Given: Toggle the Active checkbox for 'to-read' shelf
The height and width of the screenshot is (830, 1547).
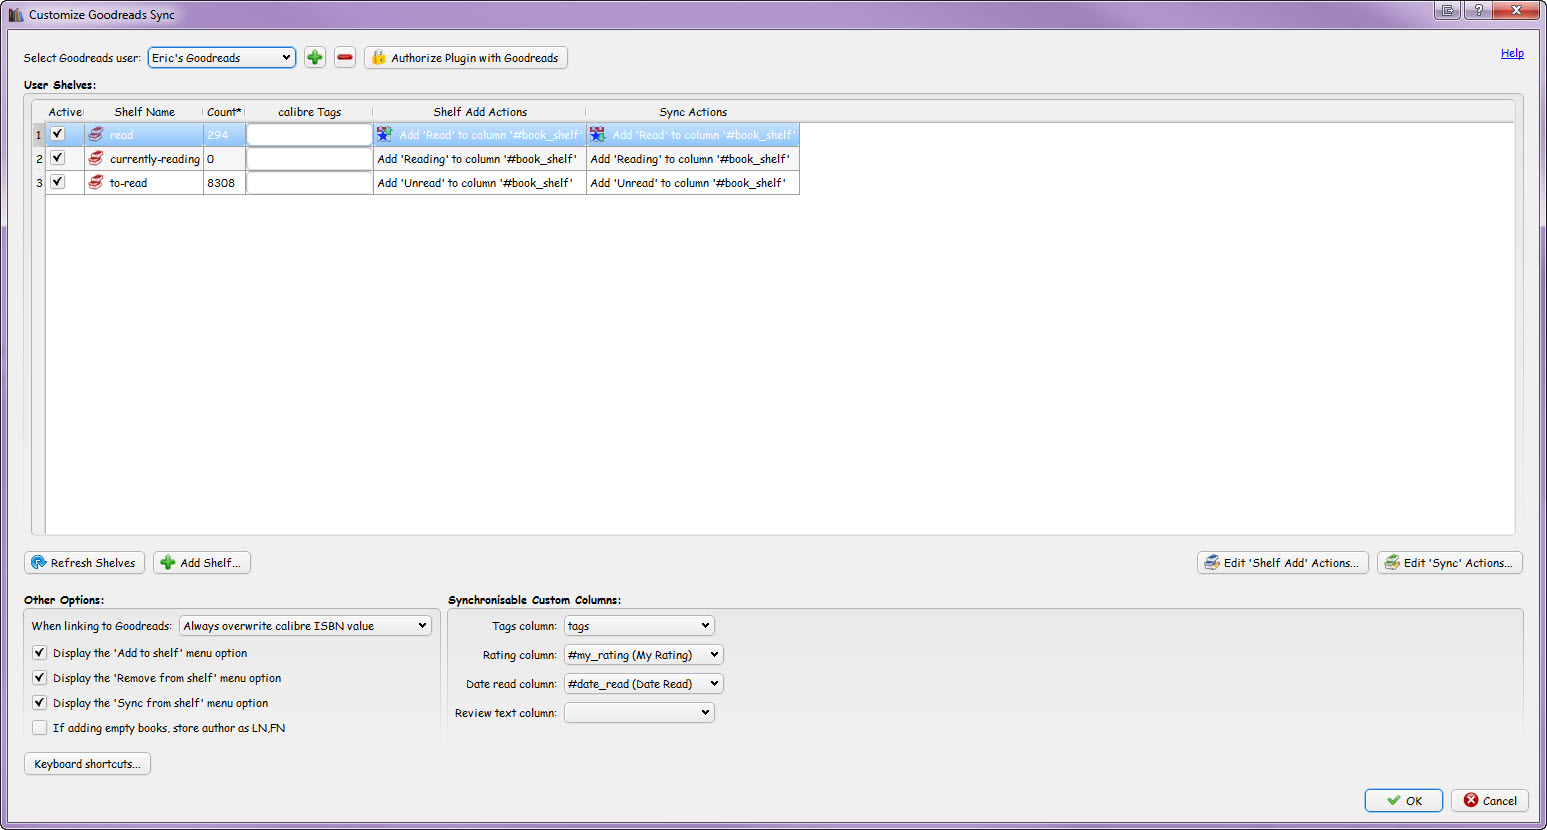Looking at the screenshot, I should click(58, 182).
